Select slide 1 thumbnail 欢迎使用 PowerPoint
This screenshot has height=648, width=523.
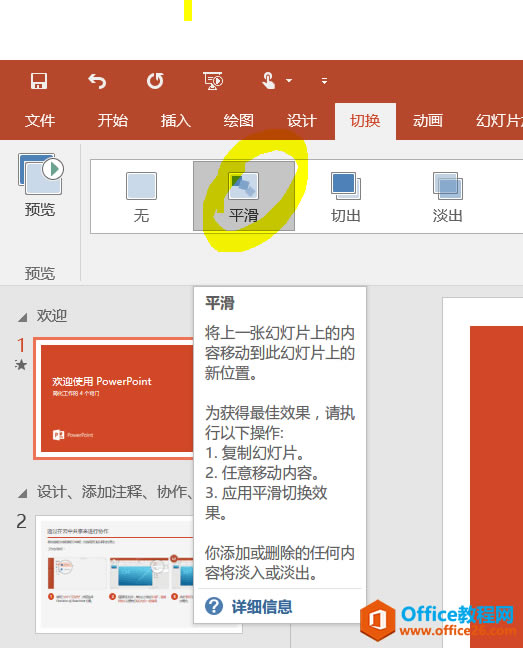(114, 398)
